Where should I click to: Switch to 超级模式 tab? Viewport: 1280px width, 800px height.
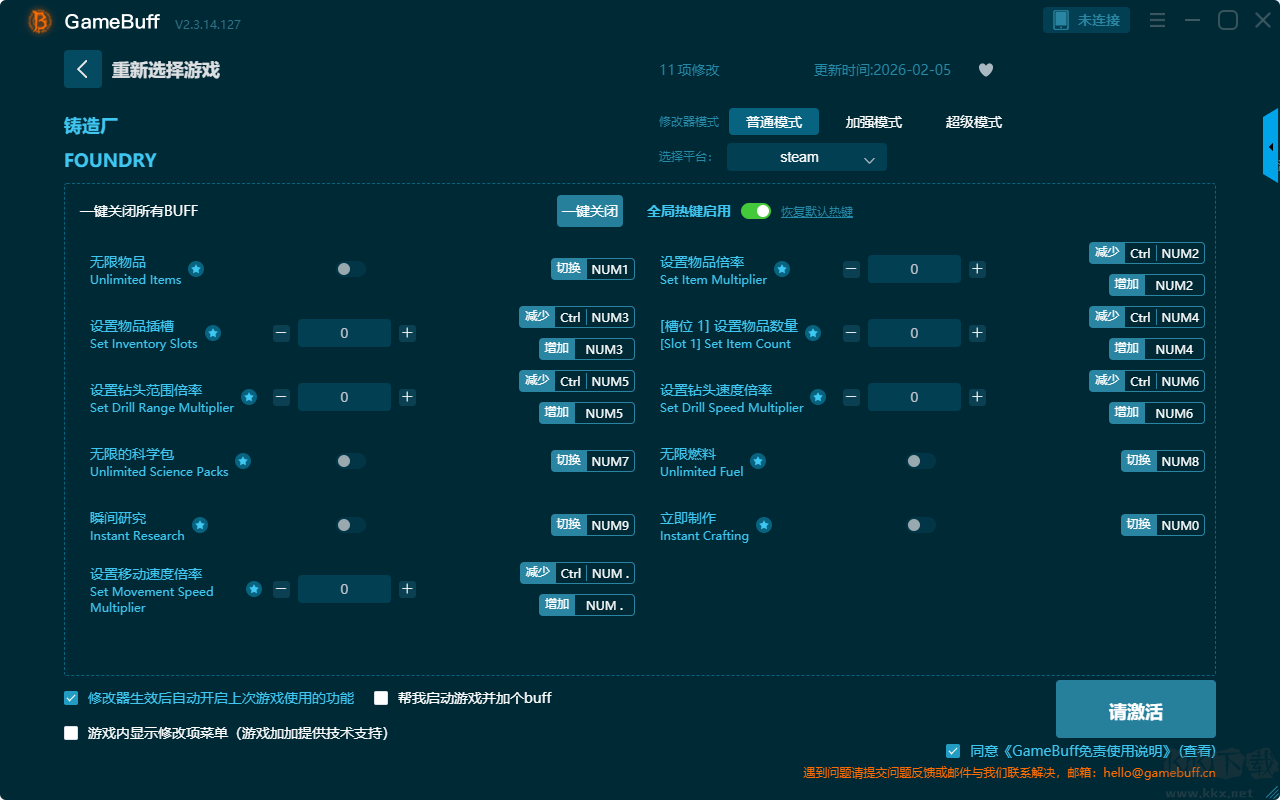pos(974,122)
